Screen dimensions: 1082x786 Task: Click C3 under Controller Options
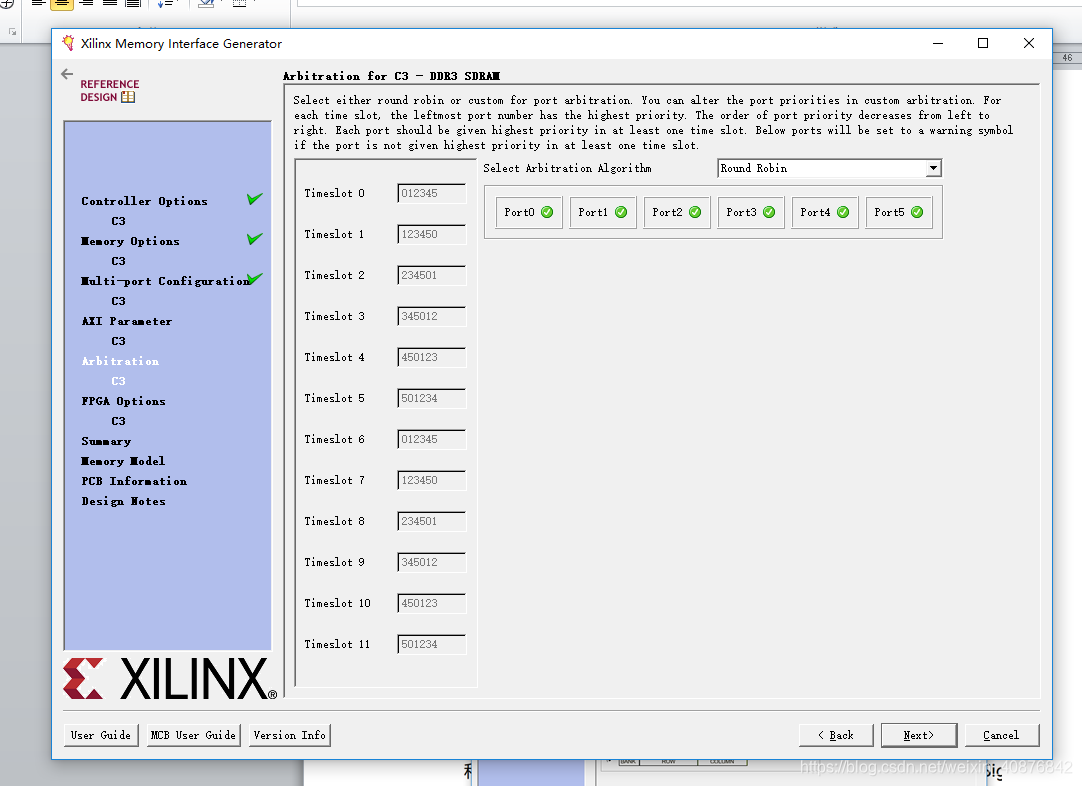click(x=119, y=222)
